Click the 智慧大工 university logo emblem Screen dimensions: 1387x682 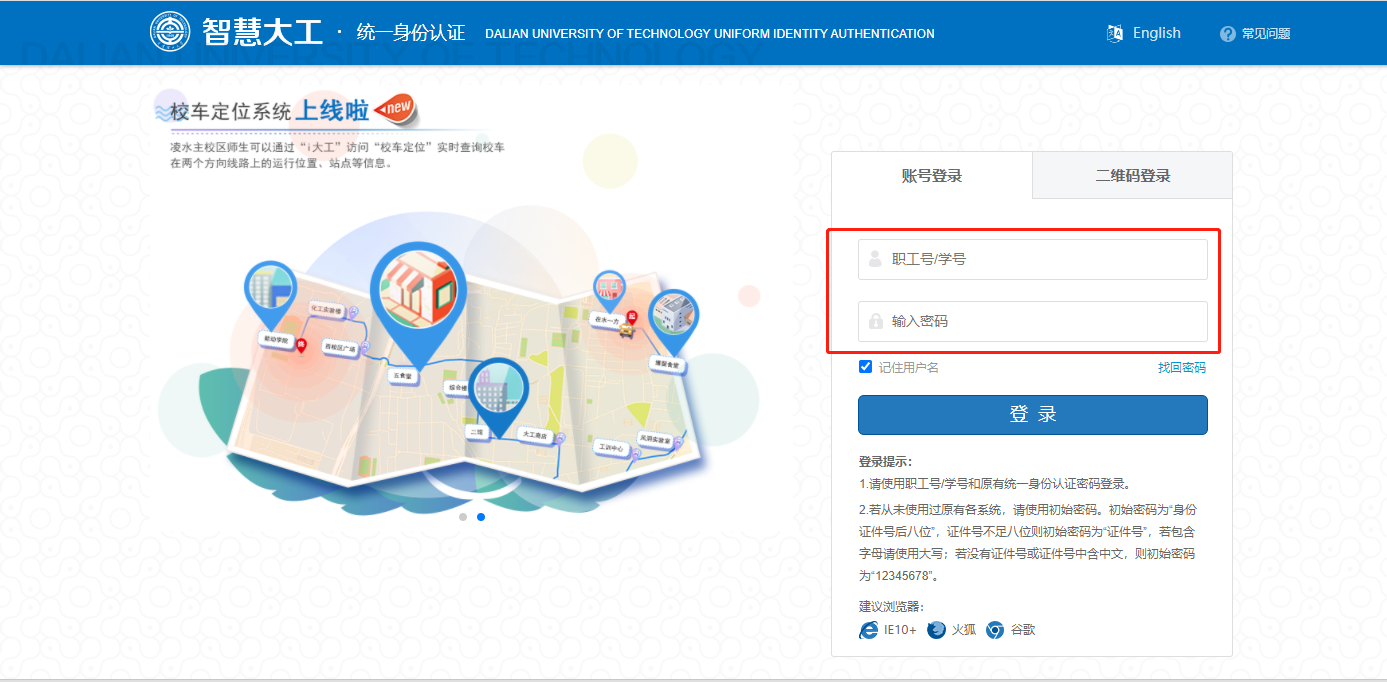170,32
